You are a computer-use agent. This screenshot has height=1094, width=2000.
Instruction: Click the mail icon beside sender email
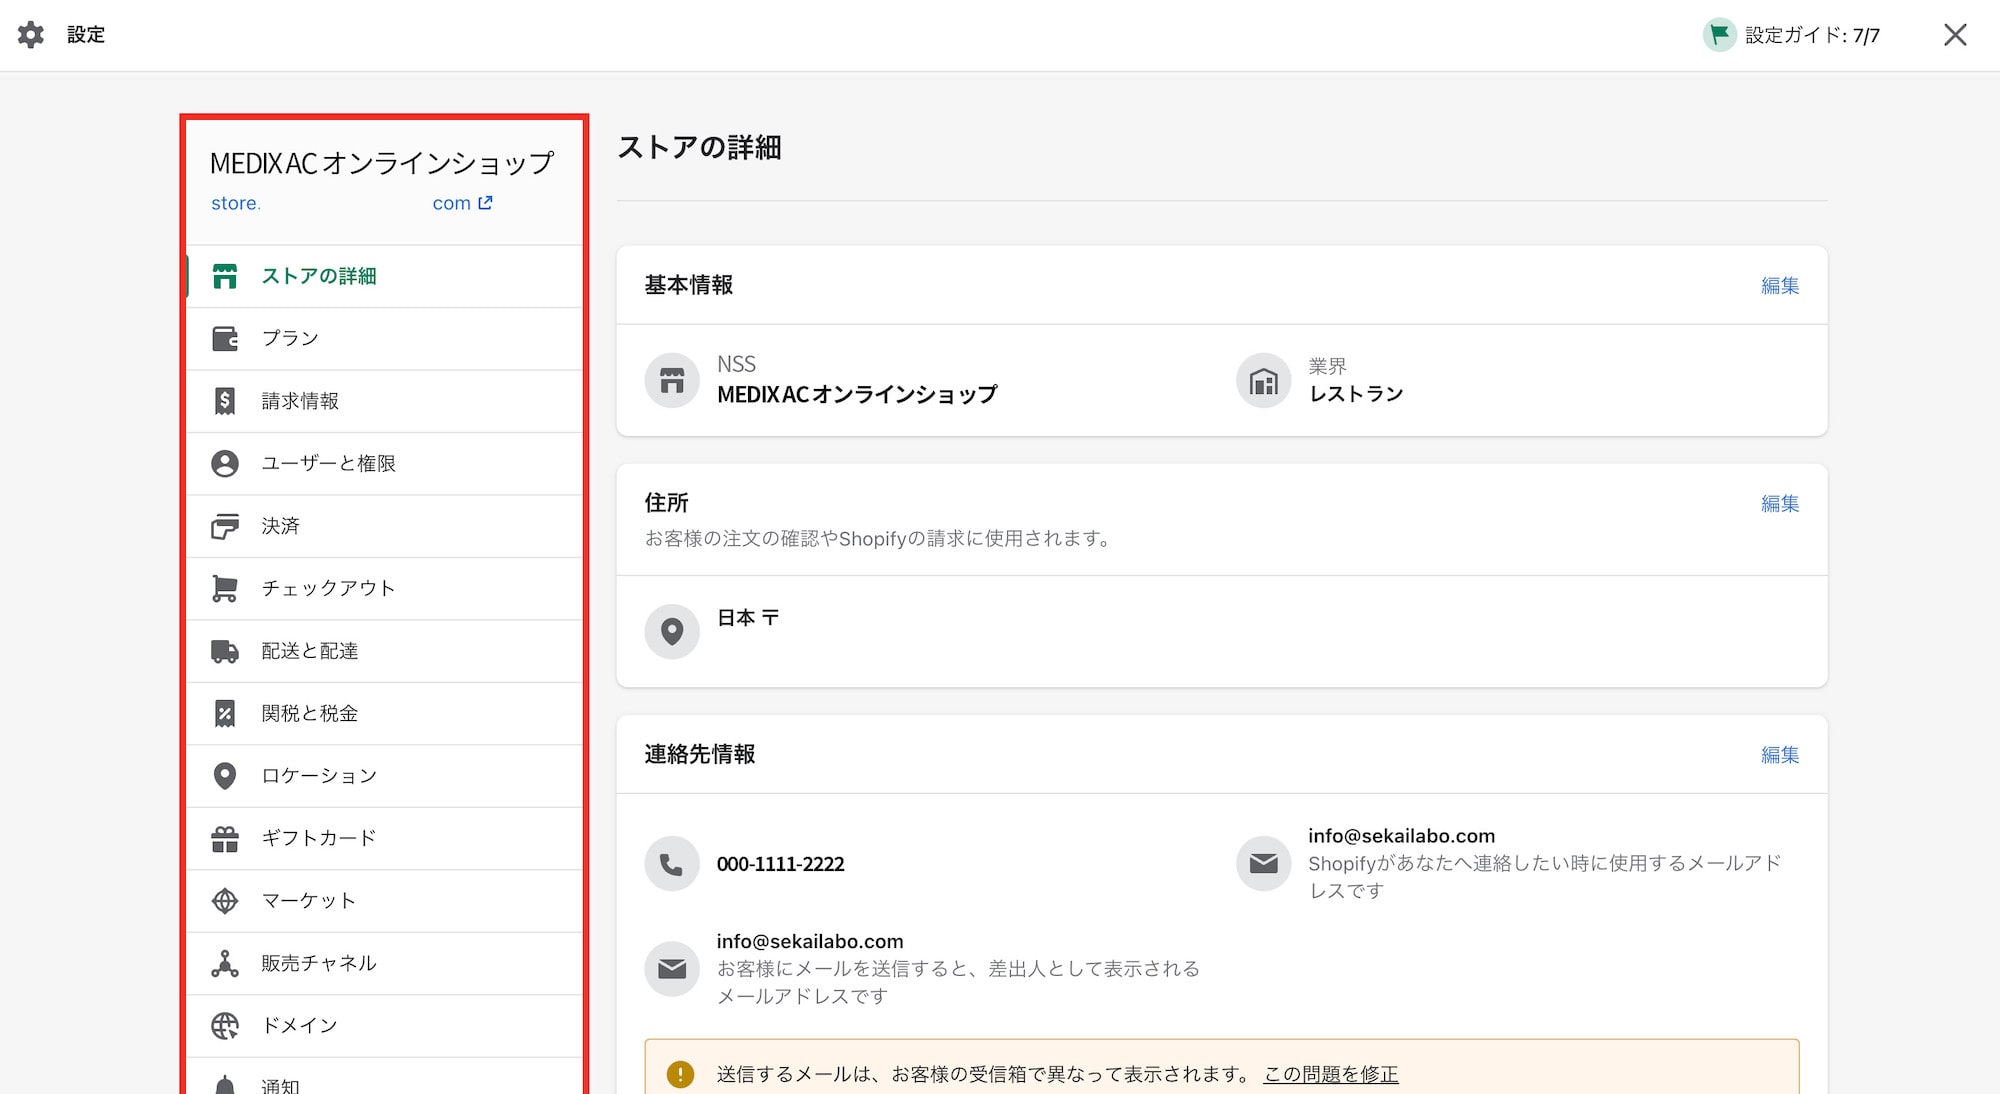pos(672,969)
